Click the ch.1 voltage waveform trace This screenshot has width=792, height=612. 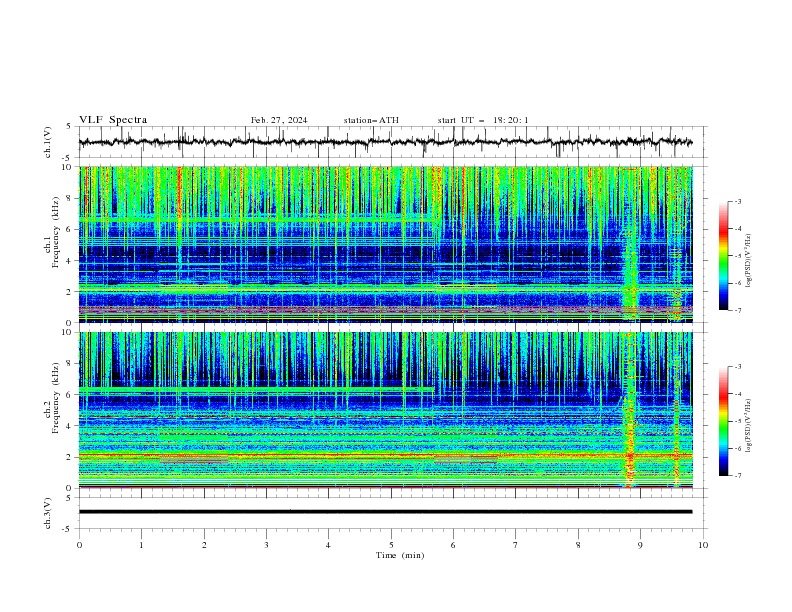(385, 142)
